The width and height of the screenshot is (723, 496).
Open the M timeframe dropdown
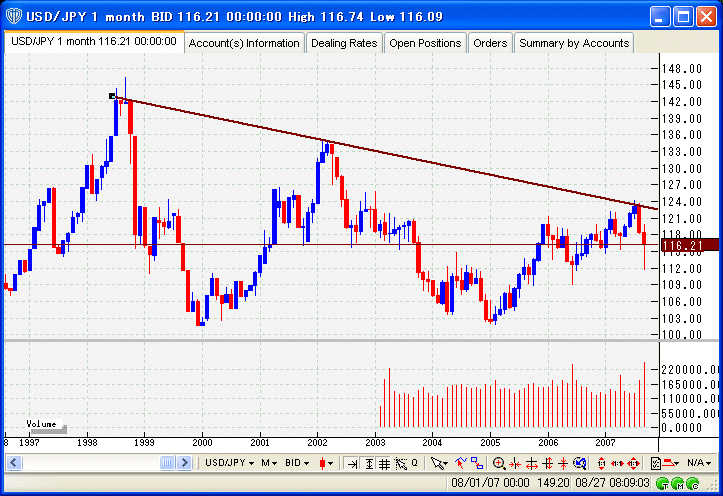(x=269, y=463)
